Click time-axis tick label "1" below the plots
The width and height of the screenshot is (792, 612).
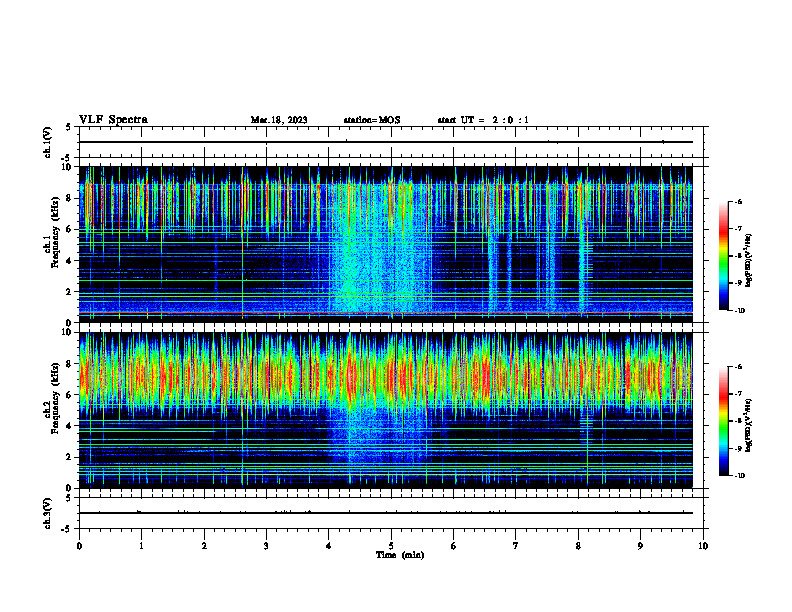[x=141, y=546]
